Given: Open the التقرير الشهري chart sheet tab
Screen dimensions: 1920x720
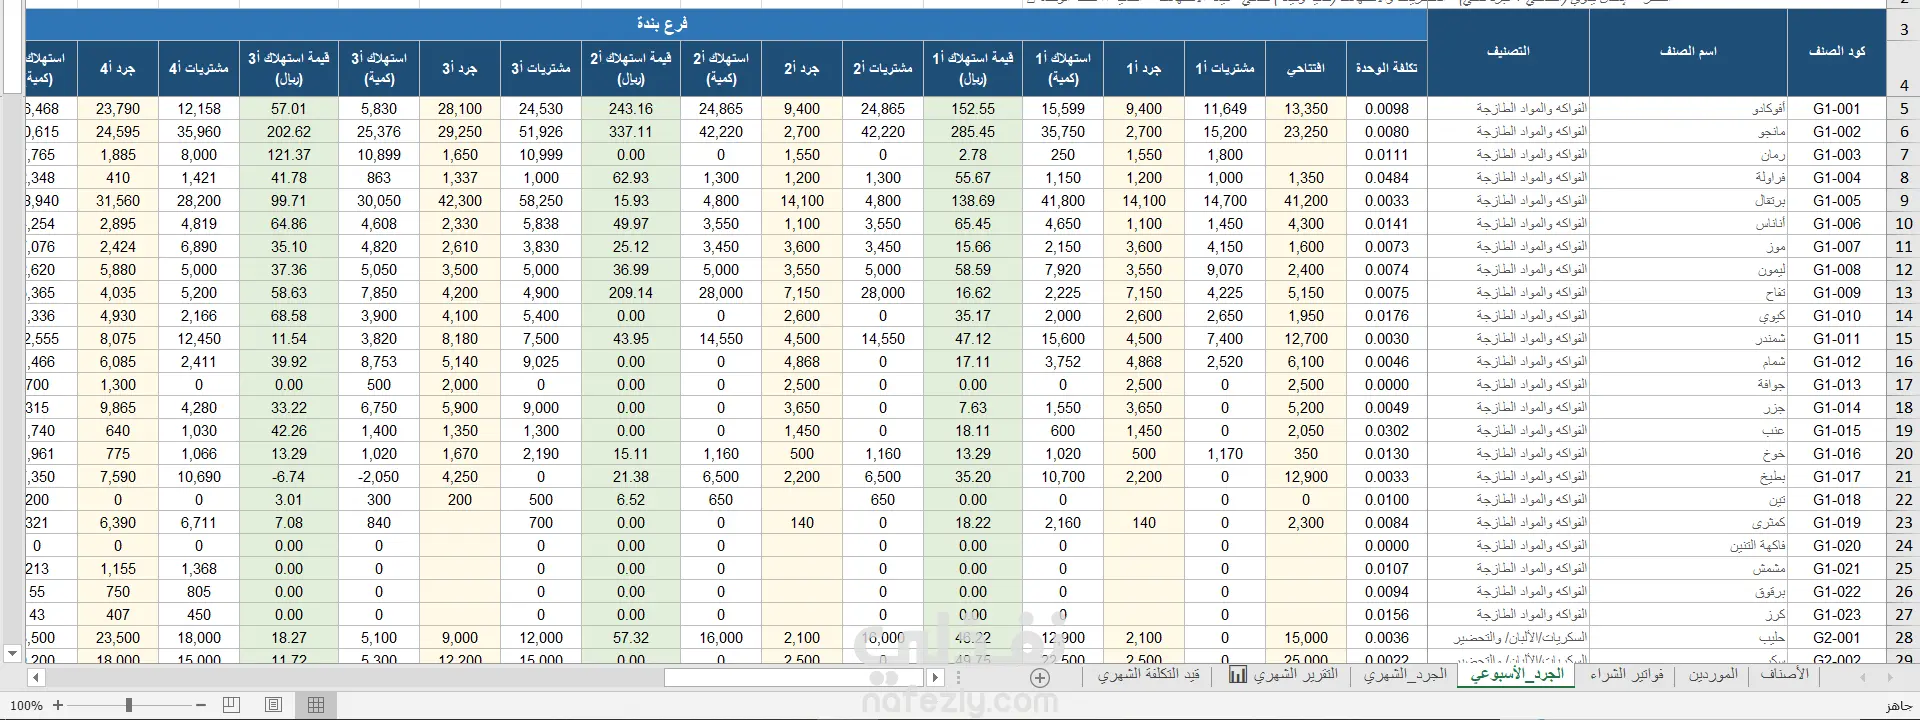Looking at the screenshot, I should (x=1284, y=675).
